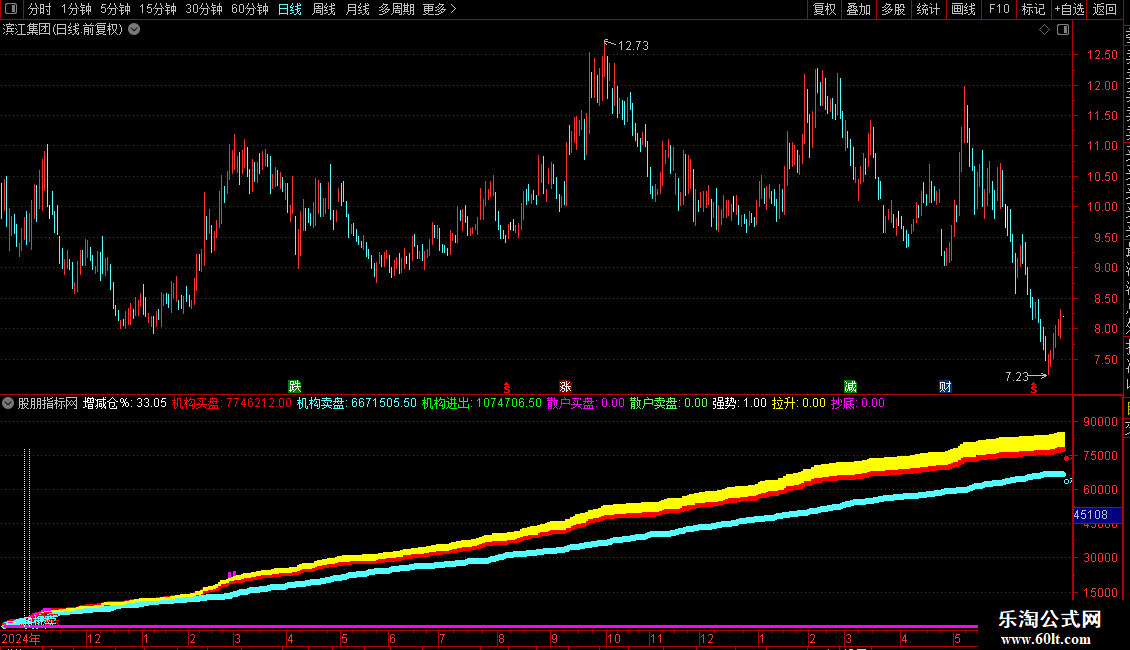Image resolution: width=1130 pixels, height=650 pixels.
Task: Click the diamond marker icon above the chart
Action: point(1044,30)
